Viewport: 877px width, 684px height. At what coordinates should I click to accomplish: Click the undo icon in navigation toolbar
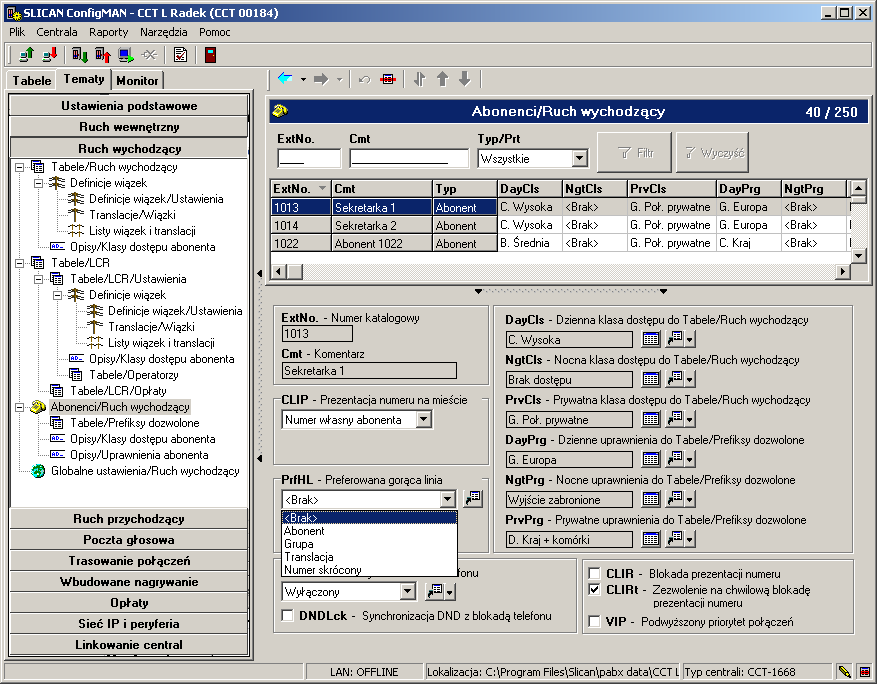tap(365, 80)
